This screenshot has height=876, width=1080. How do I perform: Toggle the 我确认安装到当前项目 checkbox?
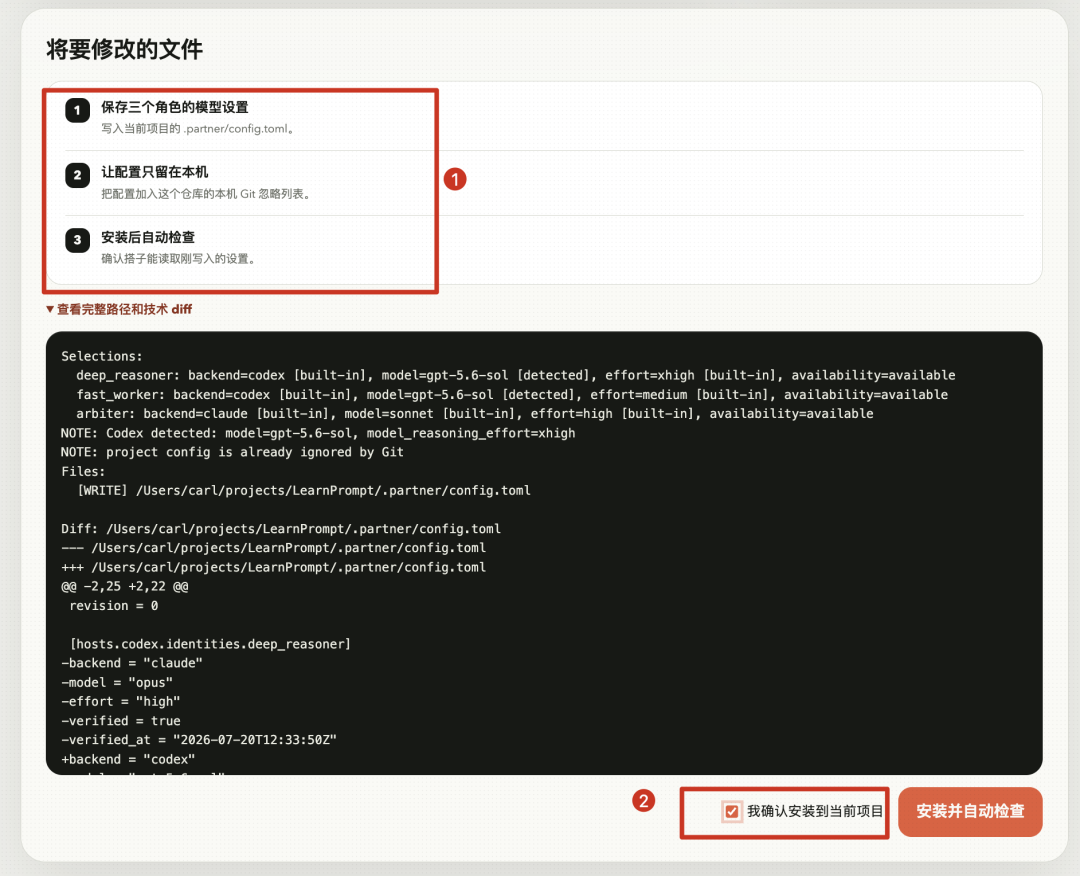731,811
